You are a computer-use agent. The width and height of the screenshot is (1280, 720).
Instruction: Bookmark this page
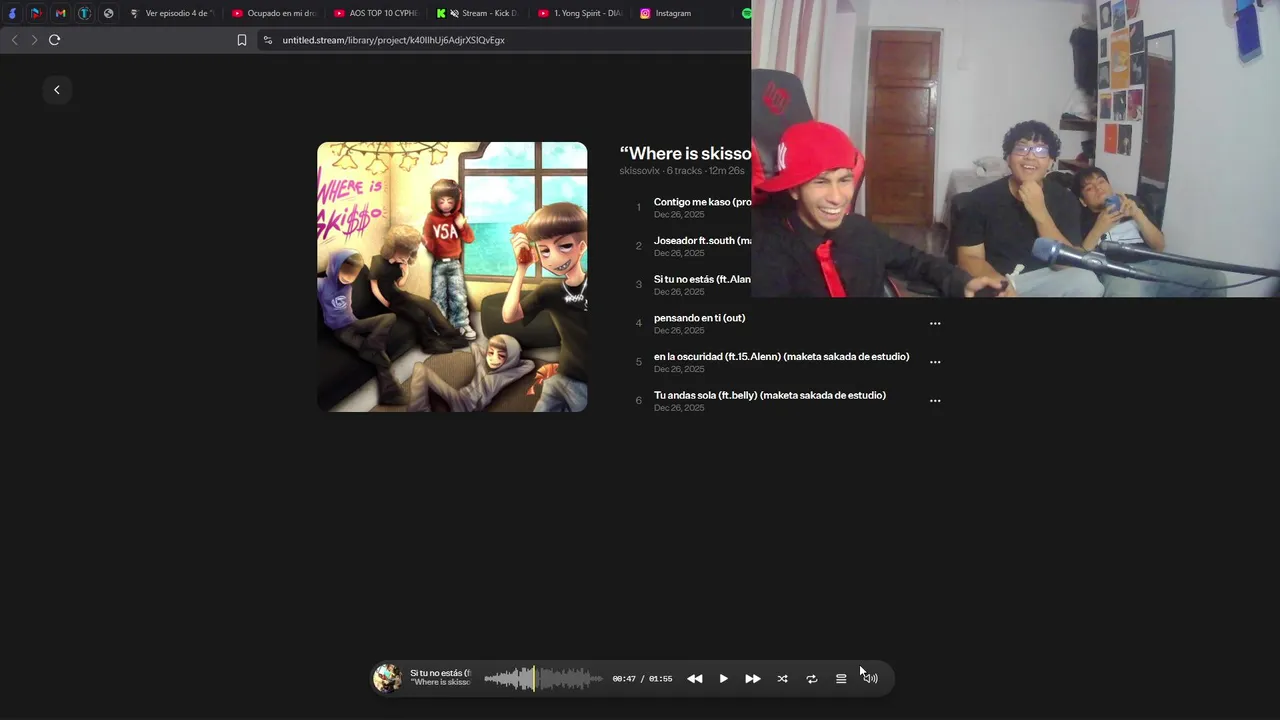[242, 40]
